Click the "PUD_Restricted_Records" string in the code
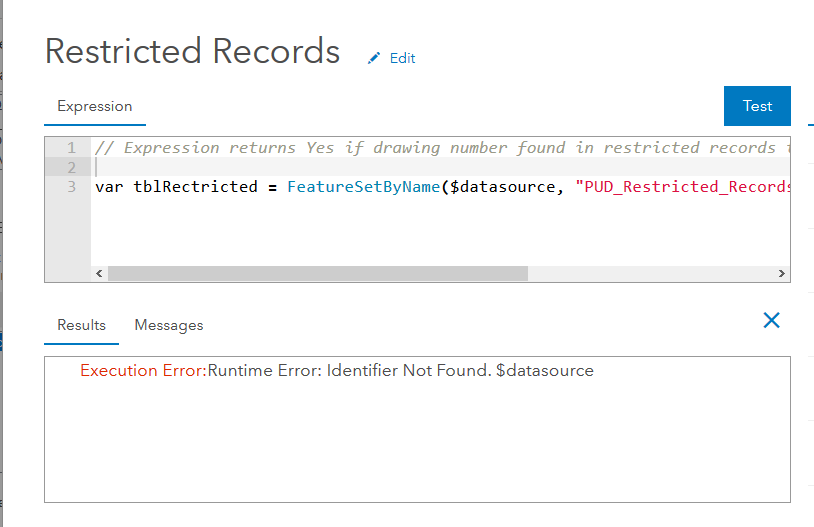The image size is (814, 527). pyautogui.click(x=682, y=187)
